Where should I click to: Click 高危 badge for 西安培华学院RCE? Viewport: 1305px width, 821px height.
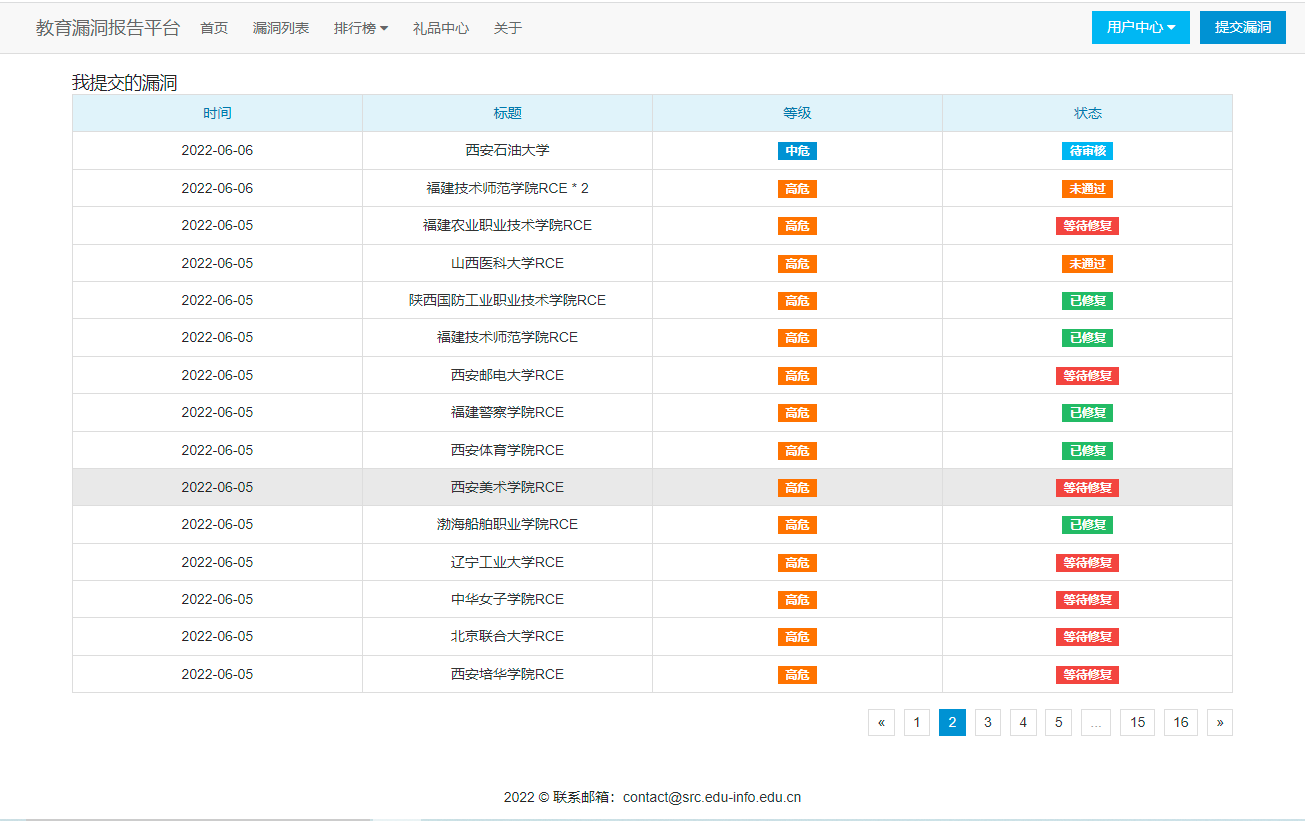point(797,675)
